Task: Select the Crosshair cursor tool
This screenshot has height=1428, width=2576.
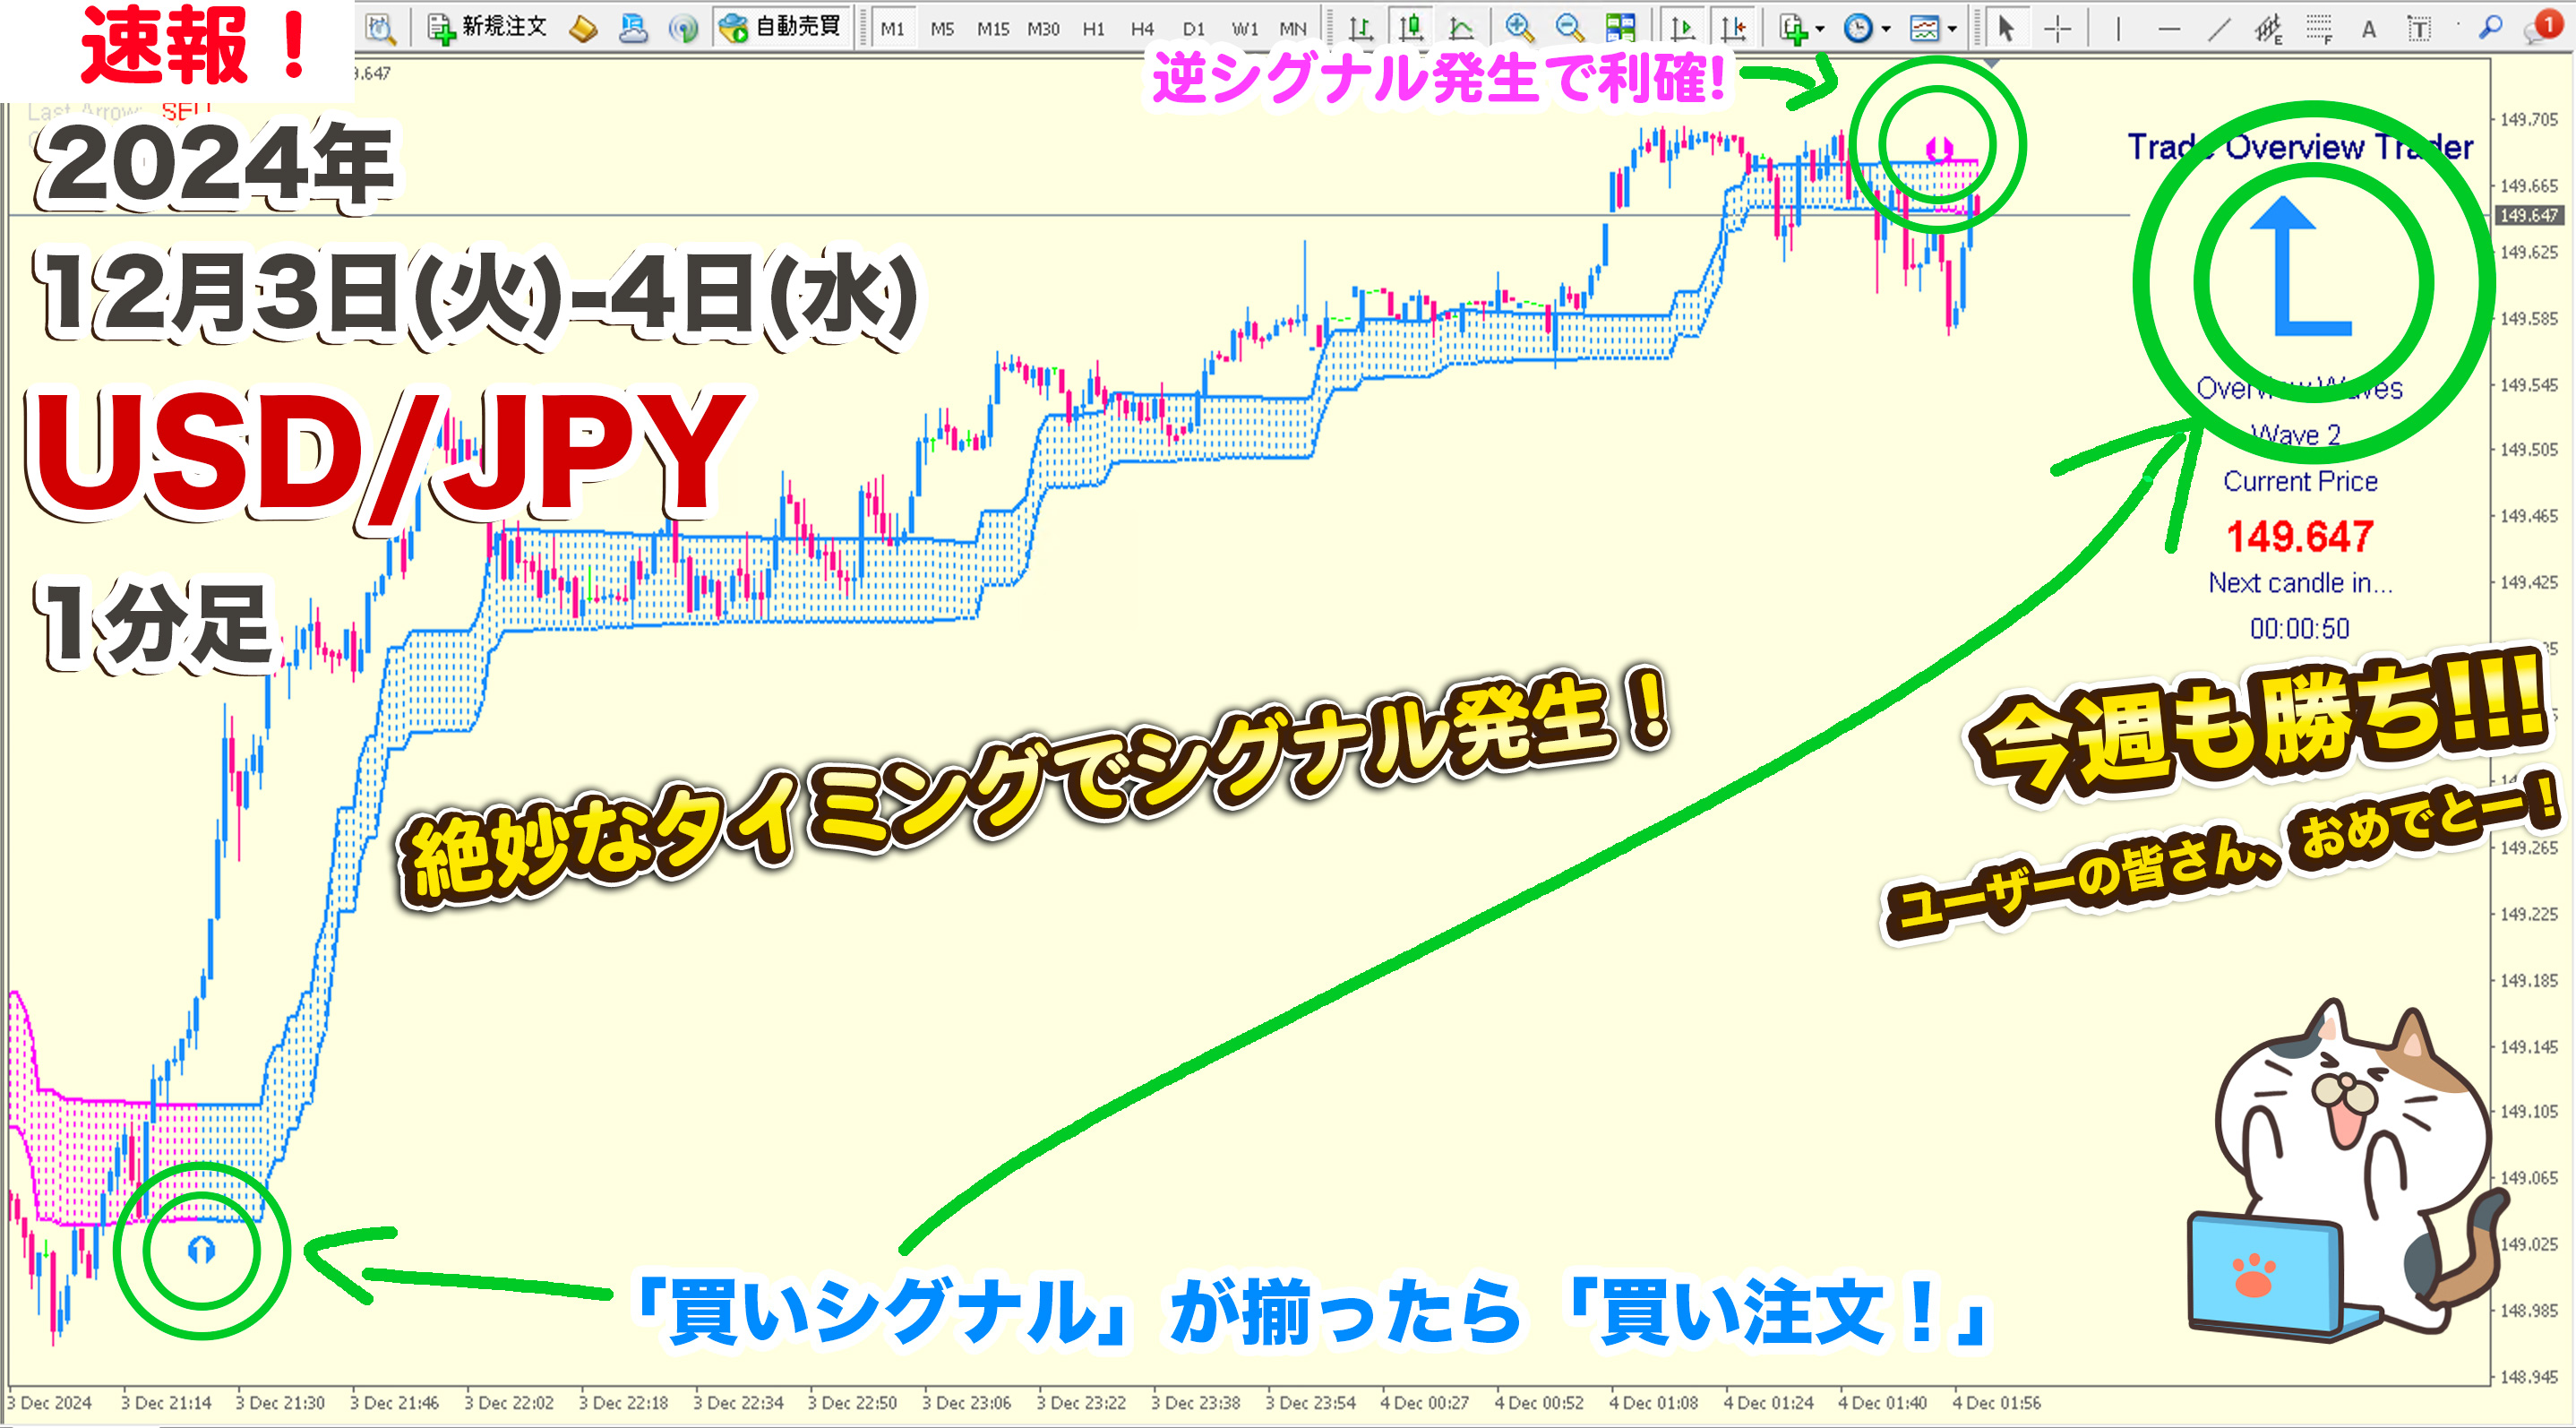Action: (x=2057, y=29)
